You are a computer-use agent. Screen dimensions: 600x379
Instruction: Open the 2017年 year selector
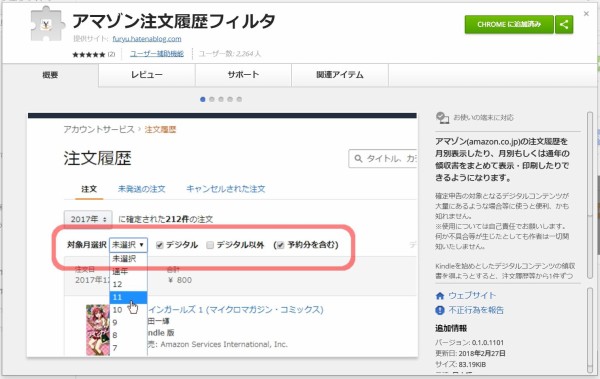click(x=88, y=219)
